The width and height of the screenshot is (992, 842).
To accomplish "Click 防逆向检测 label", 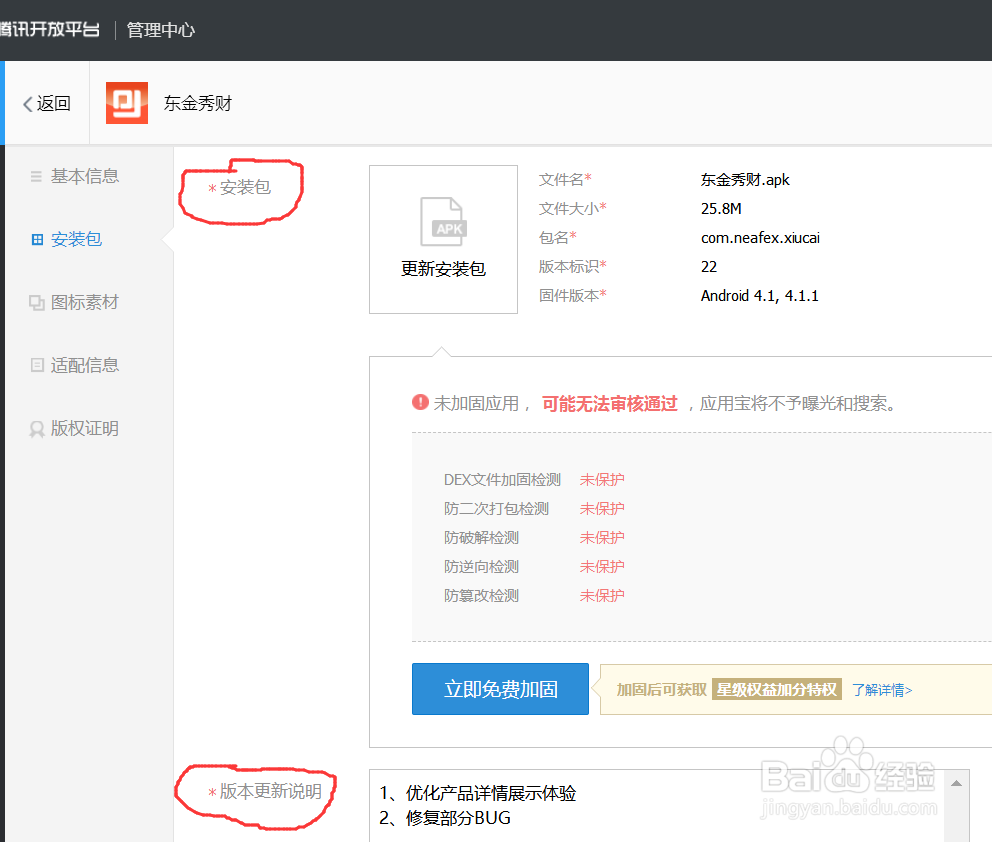I will coord(481,567).
